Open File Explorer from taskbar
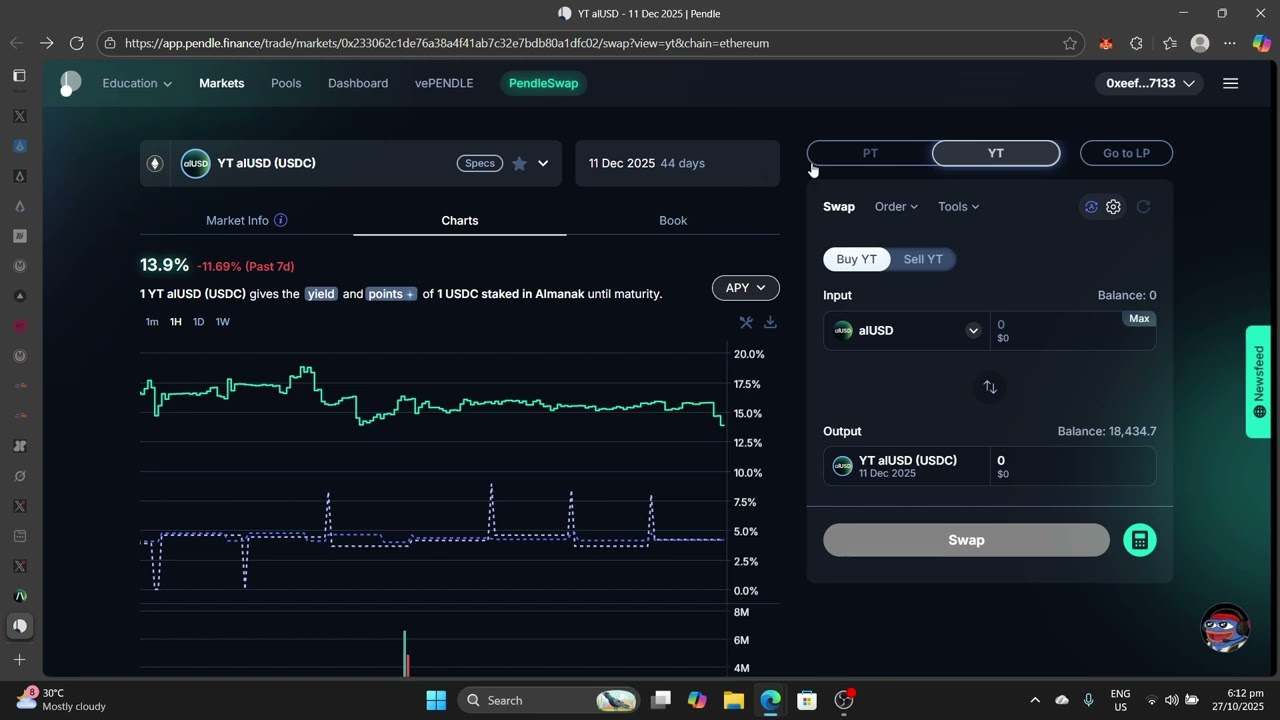This screenshot has height=720, width=1280. click(733, 700)
